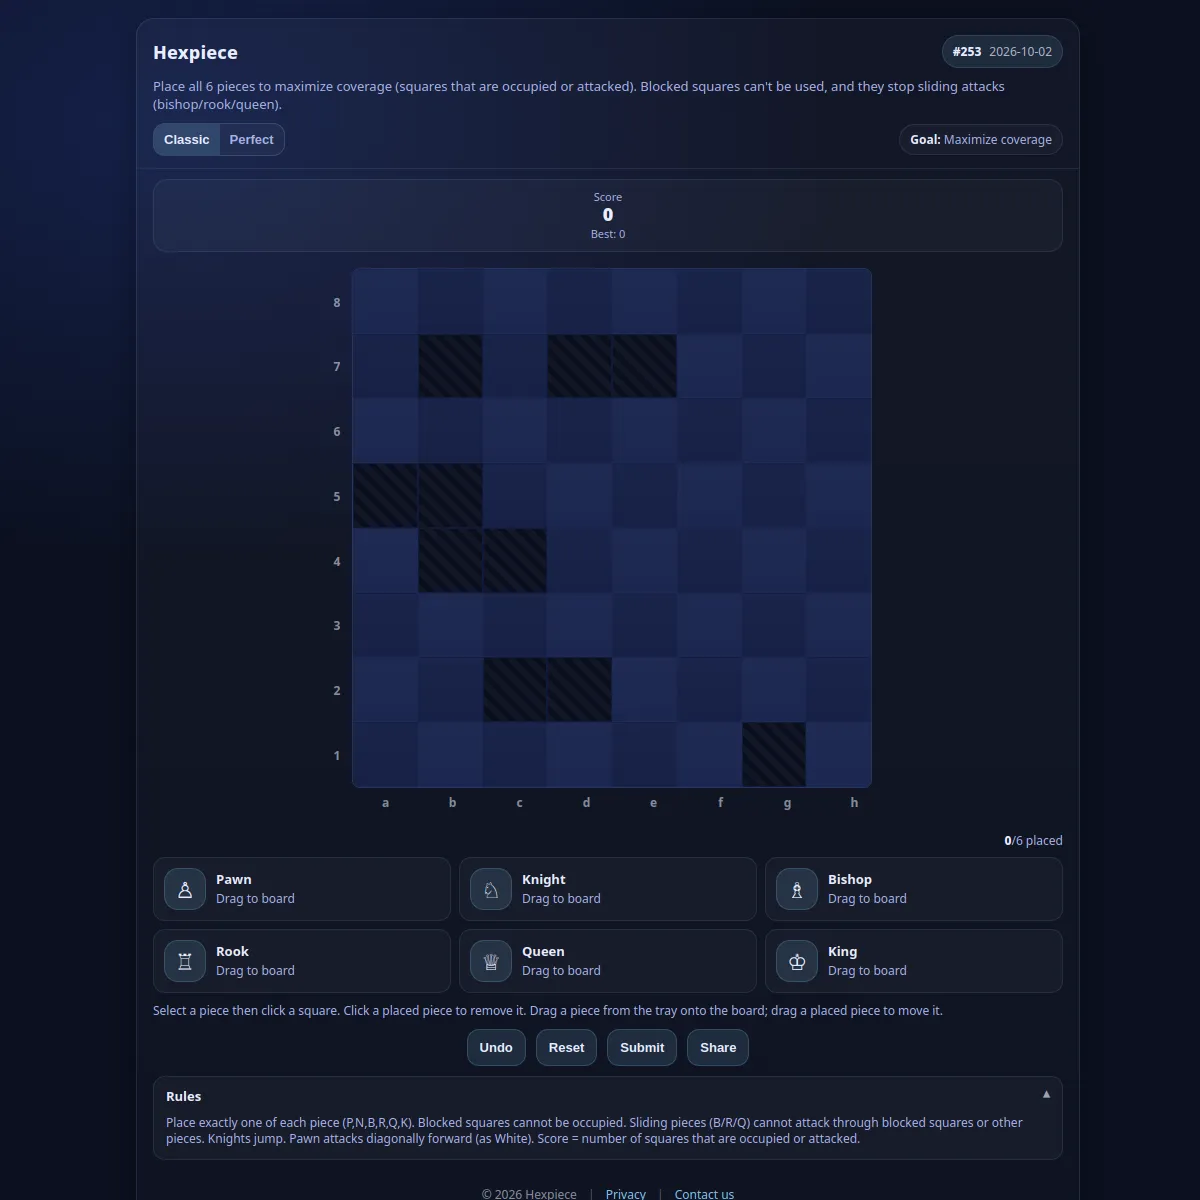
Task: Click the blocked square at g1
Action: (x=774, y=755)
